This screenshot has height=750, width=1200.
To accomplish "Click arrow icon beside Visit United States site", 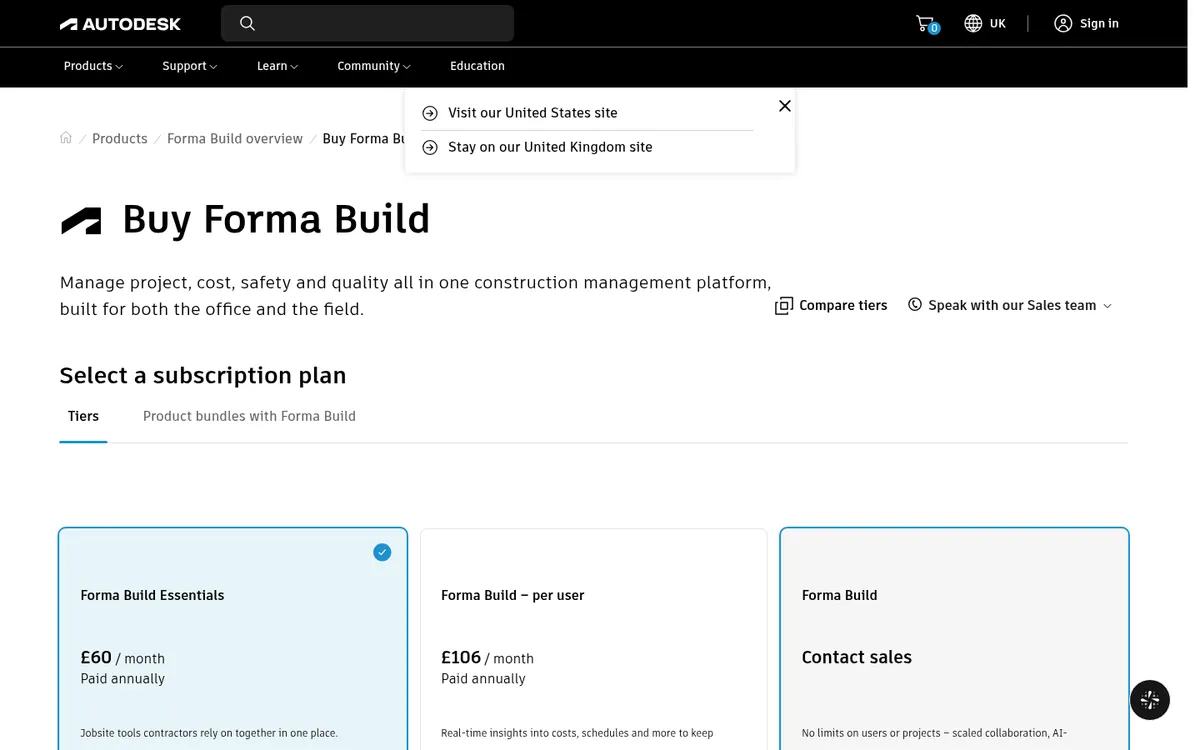I will pos(430,113).
